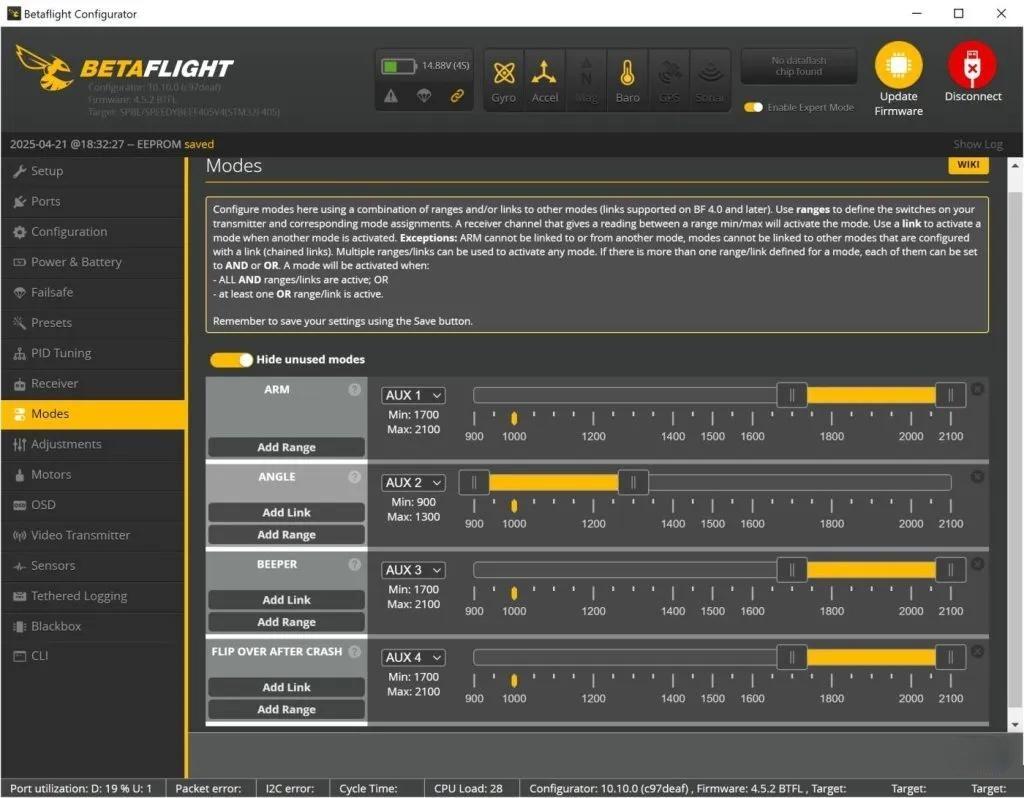Open the AUX 4 dropdown for Flip Over

(x=413, y=658)
